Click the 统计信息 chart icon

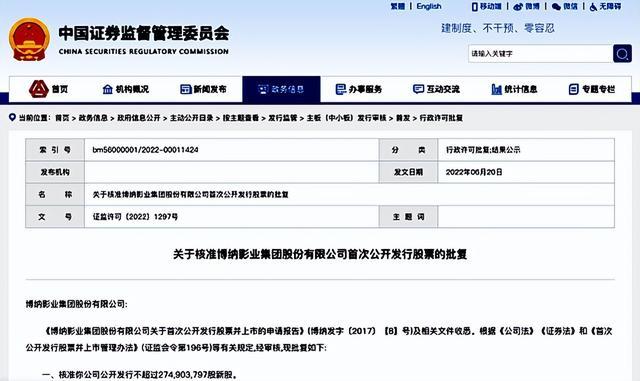(496, 89)
